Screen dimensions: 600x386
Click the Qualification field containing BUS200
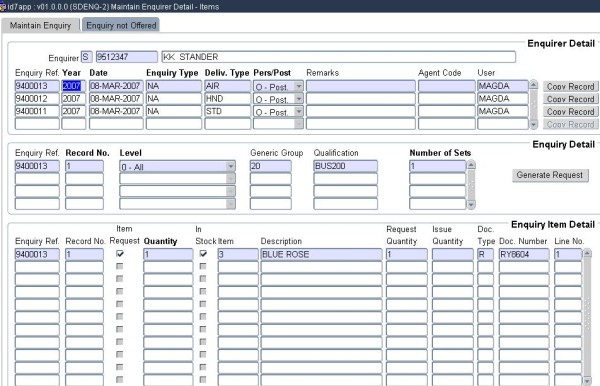tap(345, 166)
